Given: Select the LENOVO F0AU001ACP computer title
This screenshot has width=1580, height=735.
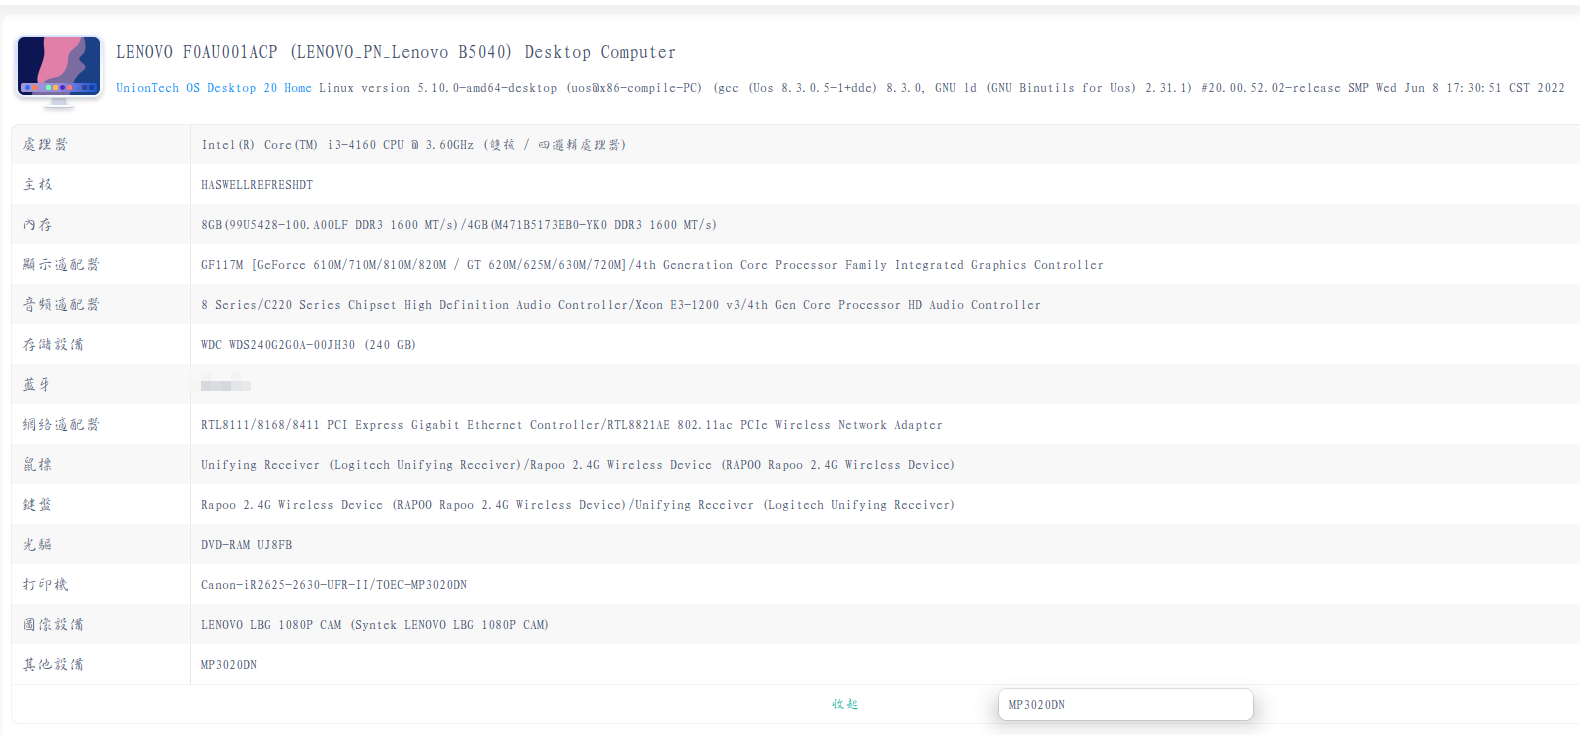Looking at the screenshot, I should pos(396,52).
